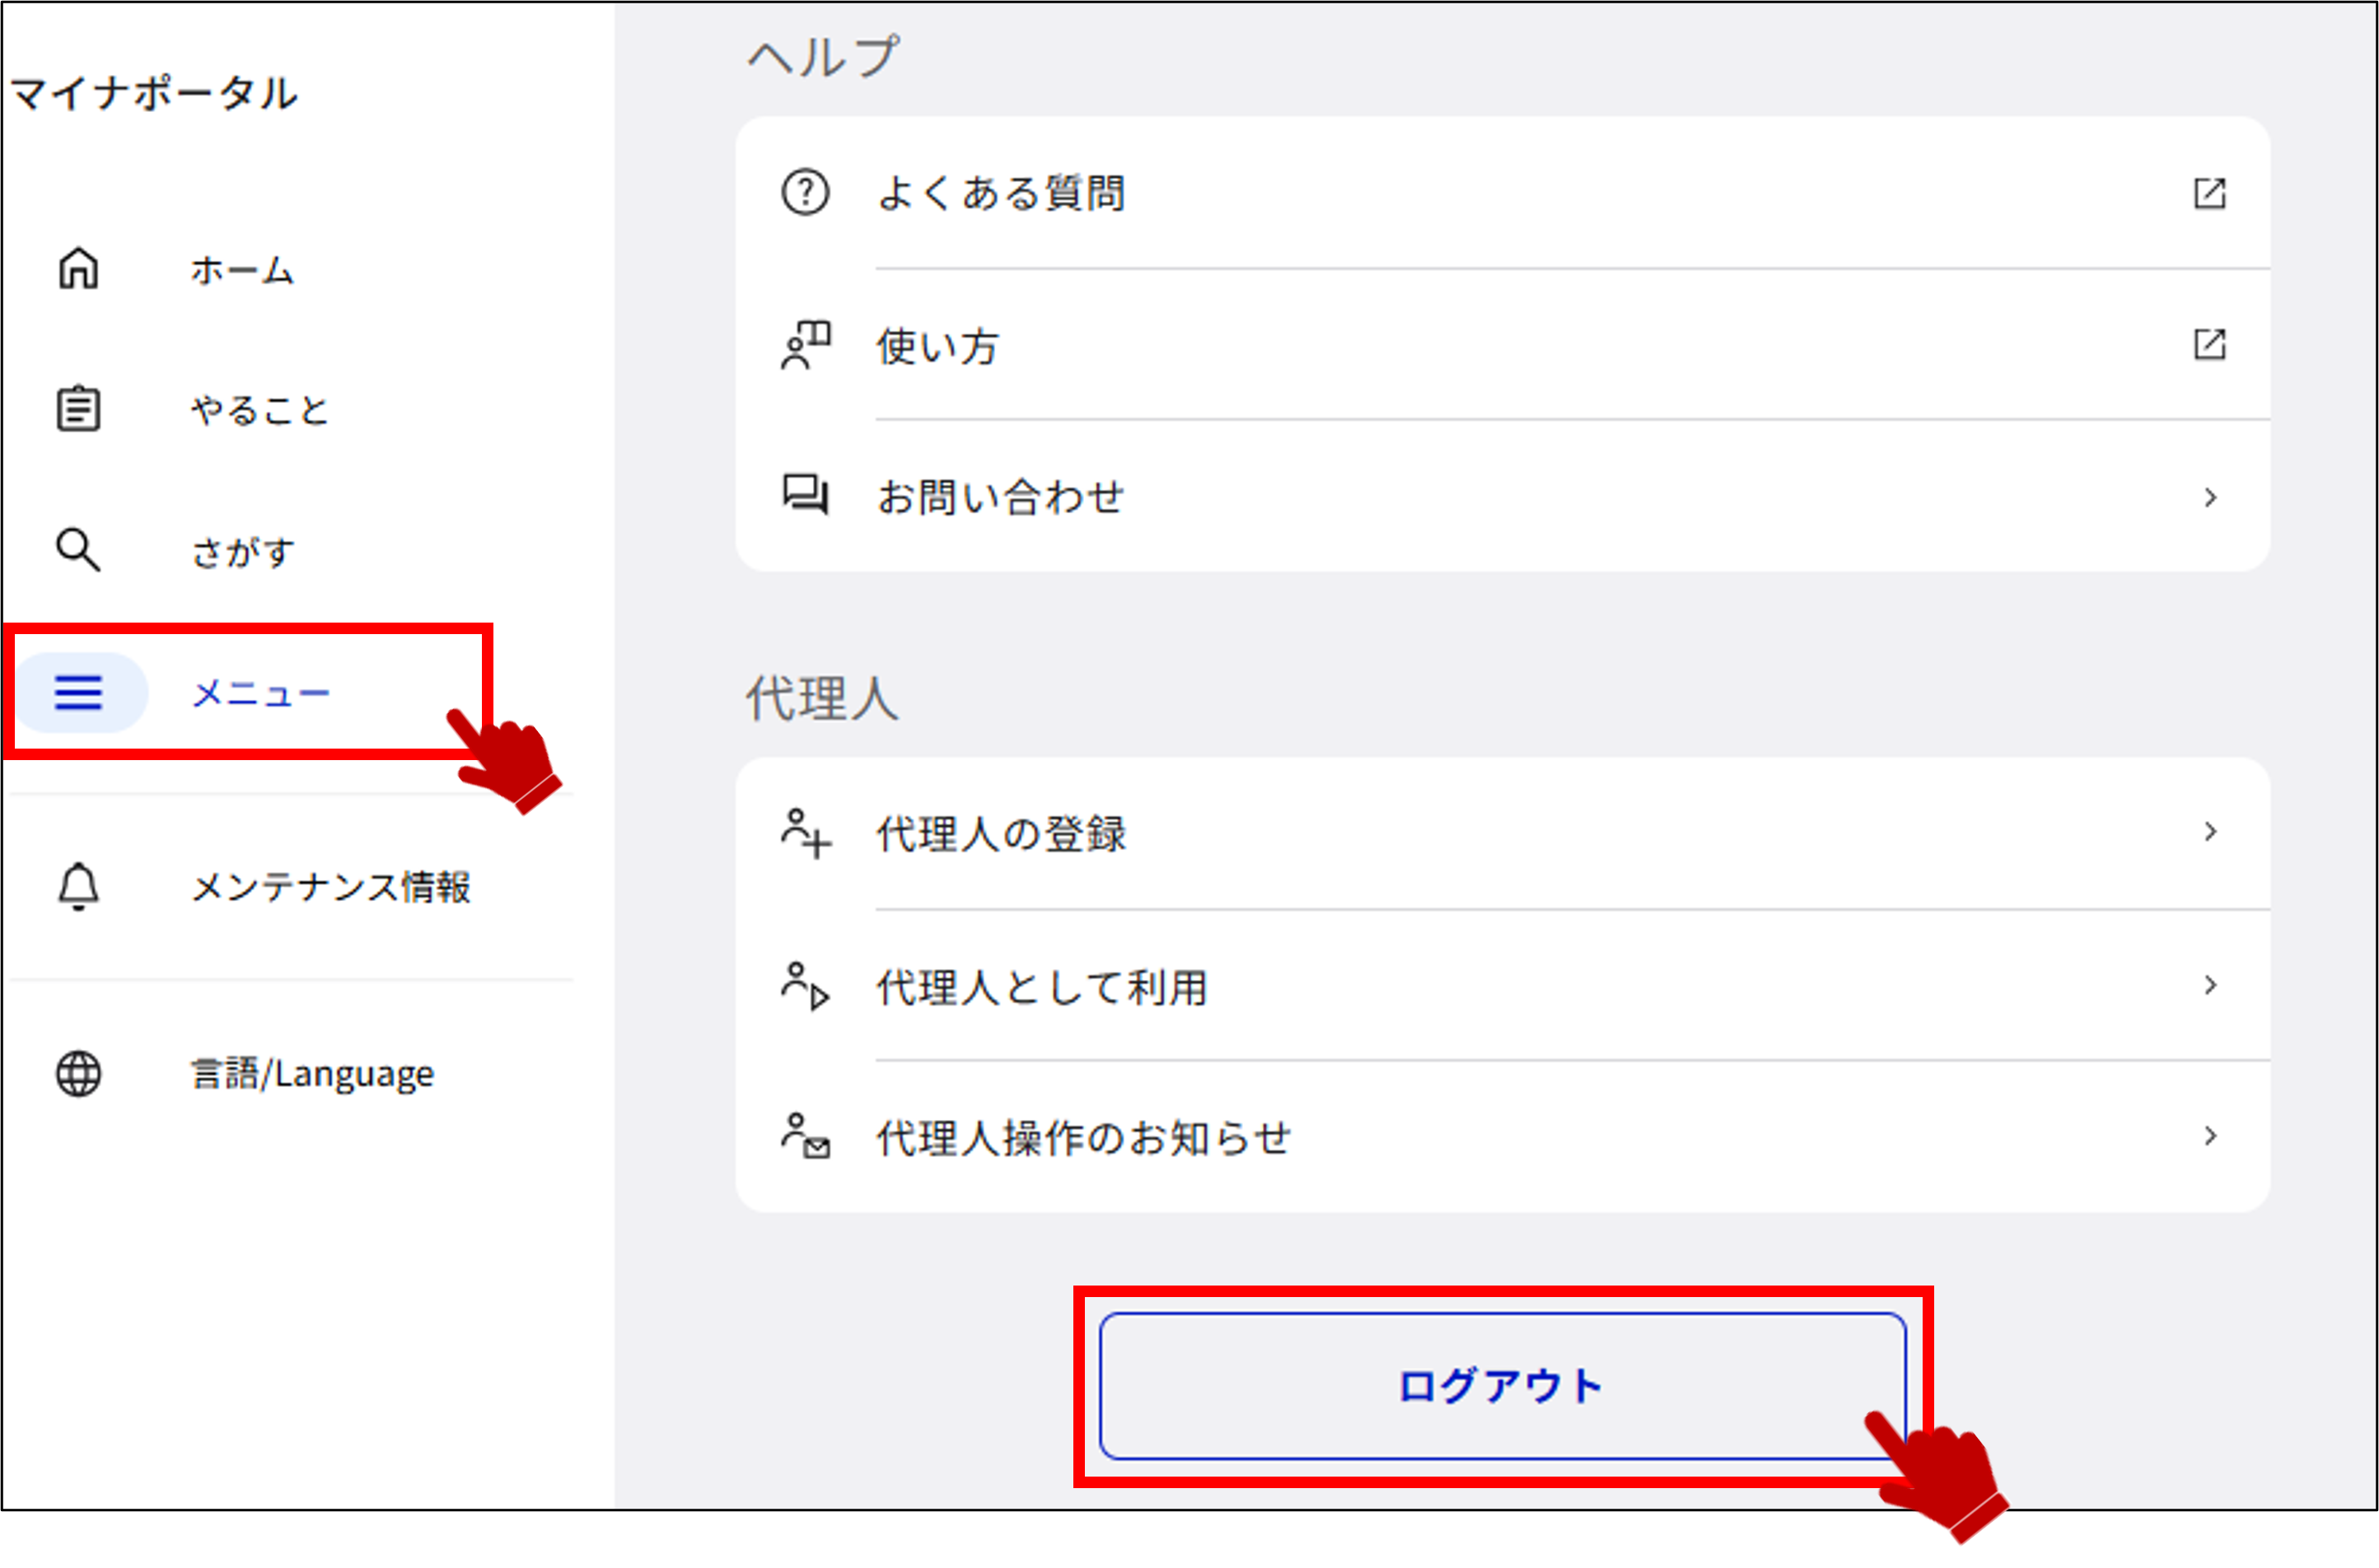Click the お問い合わせ chat bubble icon
This screenshot has width=2379, height=1568.
pos(805,495)
